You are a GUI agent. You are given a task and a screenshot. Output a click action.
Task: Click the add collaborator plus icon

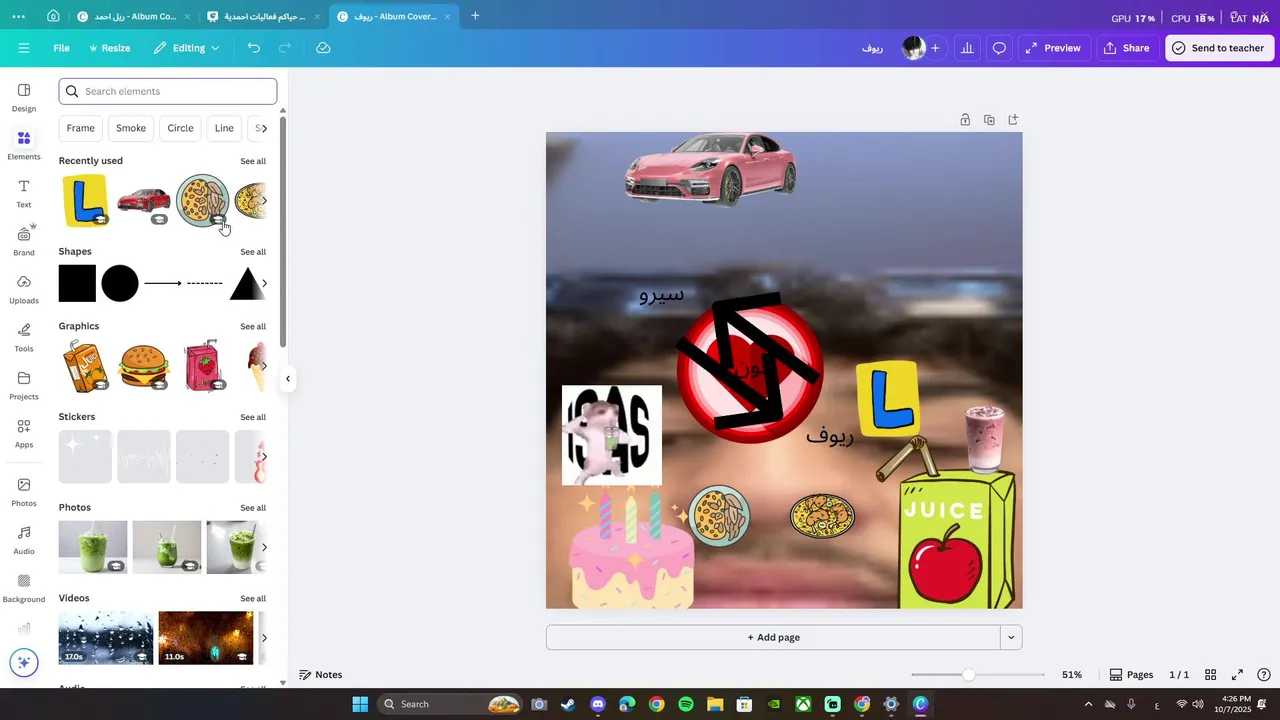[x=935, y=48]
